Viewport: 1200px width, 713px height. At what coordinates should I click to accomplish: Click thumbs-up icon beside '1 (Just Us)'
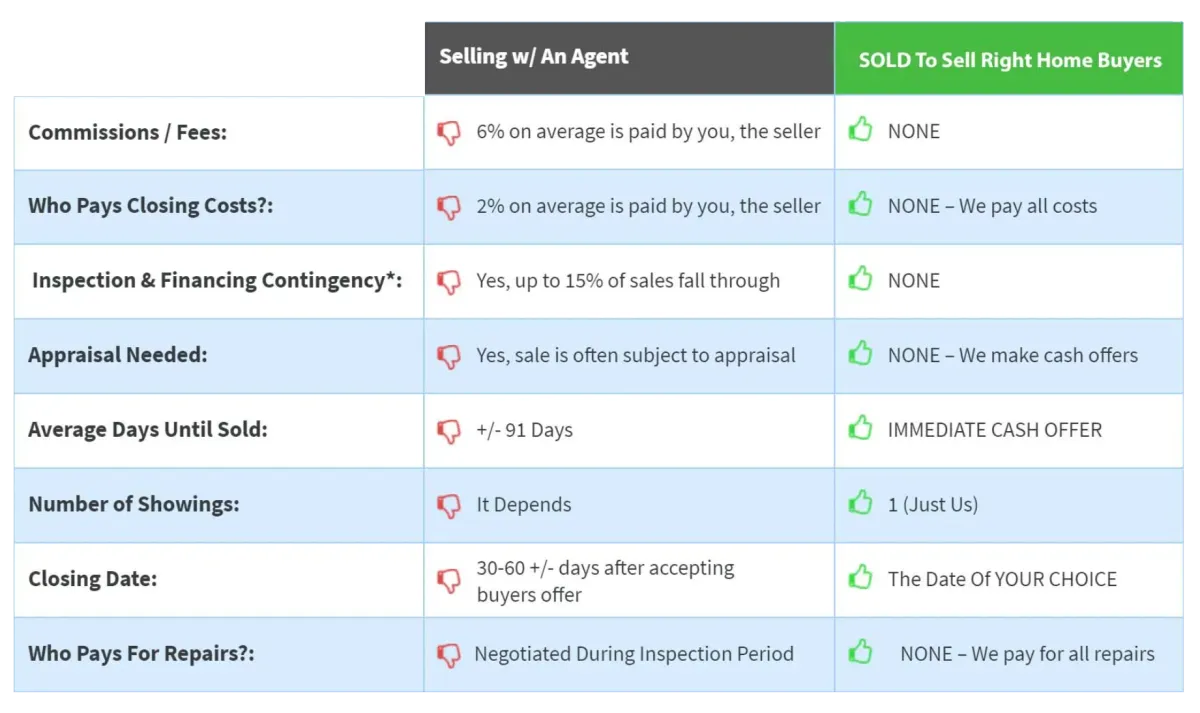pyautogui.click(x=860, y=503)
